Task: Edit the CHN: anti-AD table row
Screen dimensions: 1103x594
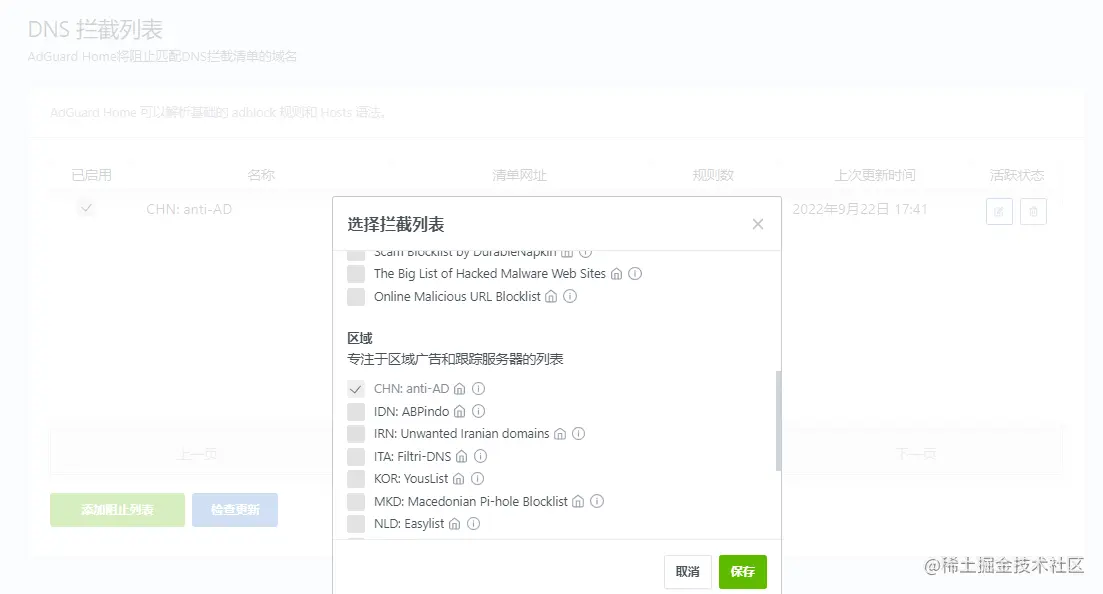Action: pos(999,211)
